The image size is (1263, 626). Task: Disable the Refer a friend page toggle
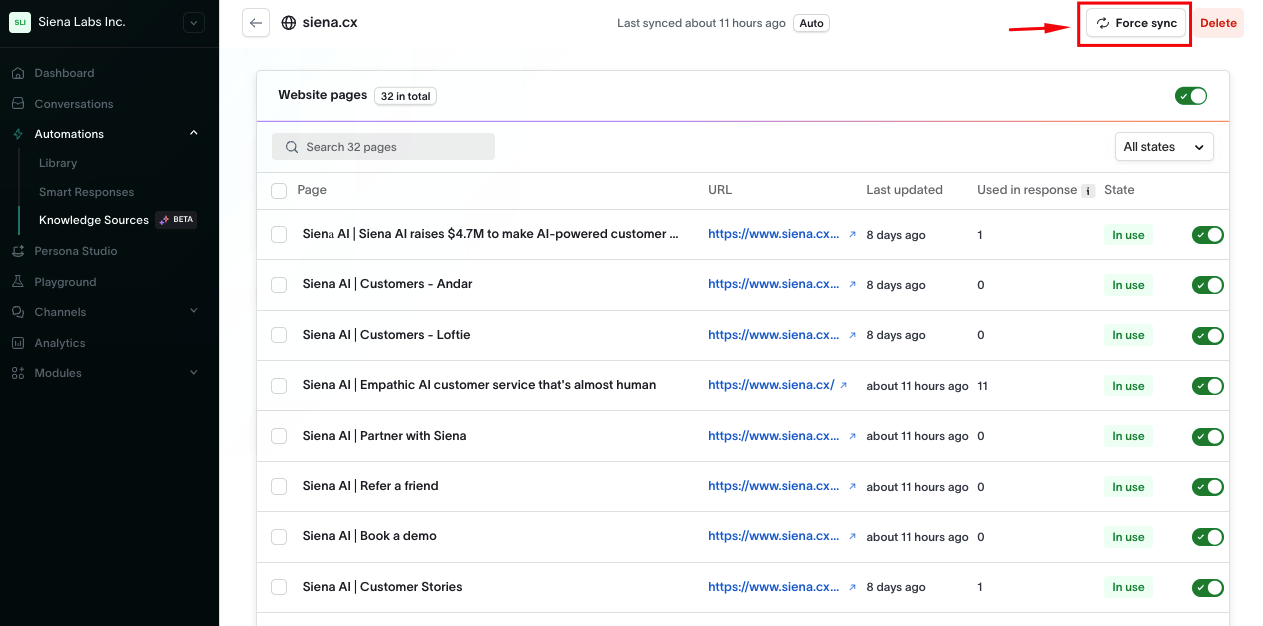pos(1208,487)
